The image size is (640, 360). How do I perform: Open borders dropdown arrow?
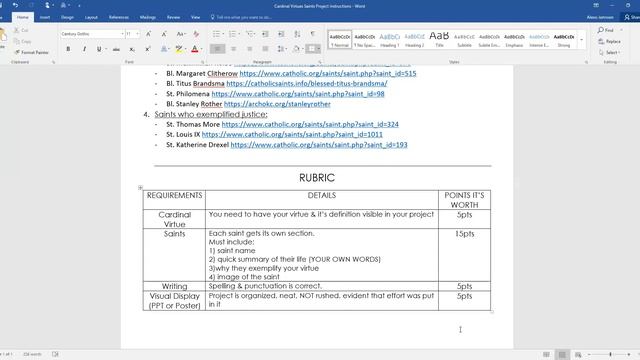point(318,49)
